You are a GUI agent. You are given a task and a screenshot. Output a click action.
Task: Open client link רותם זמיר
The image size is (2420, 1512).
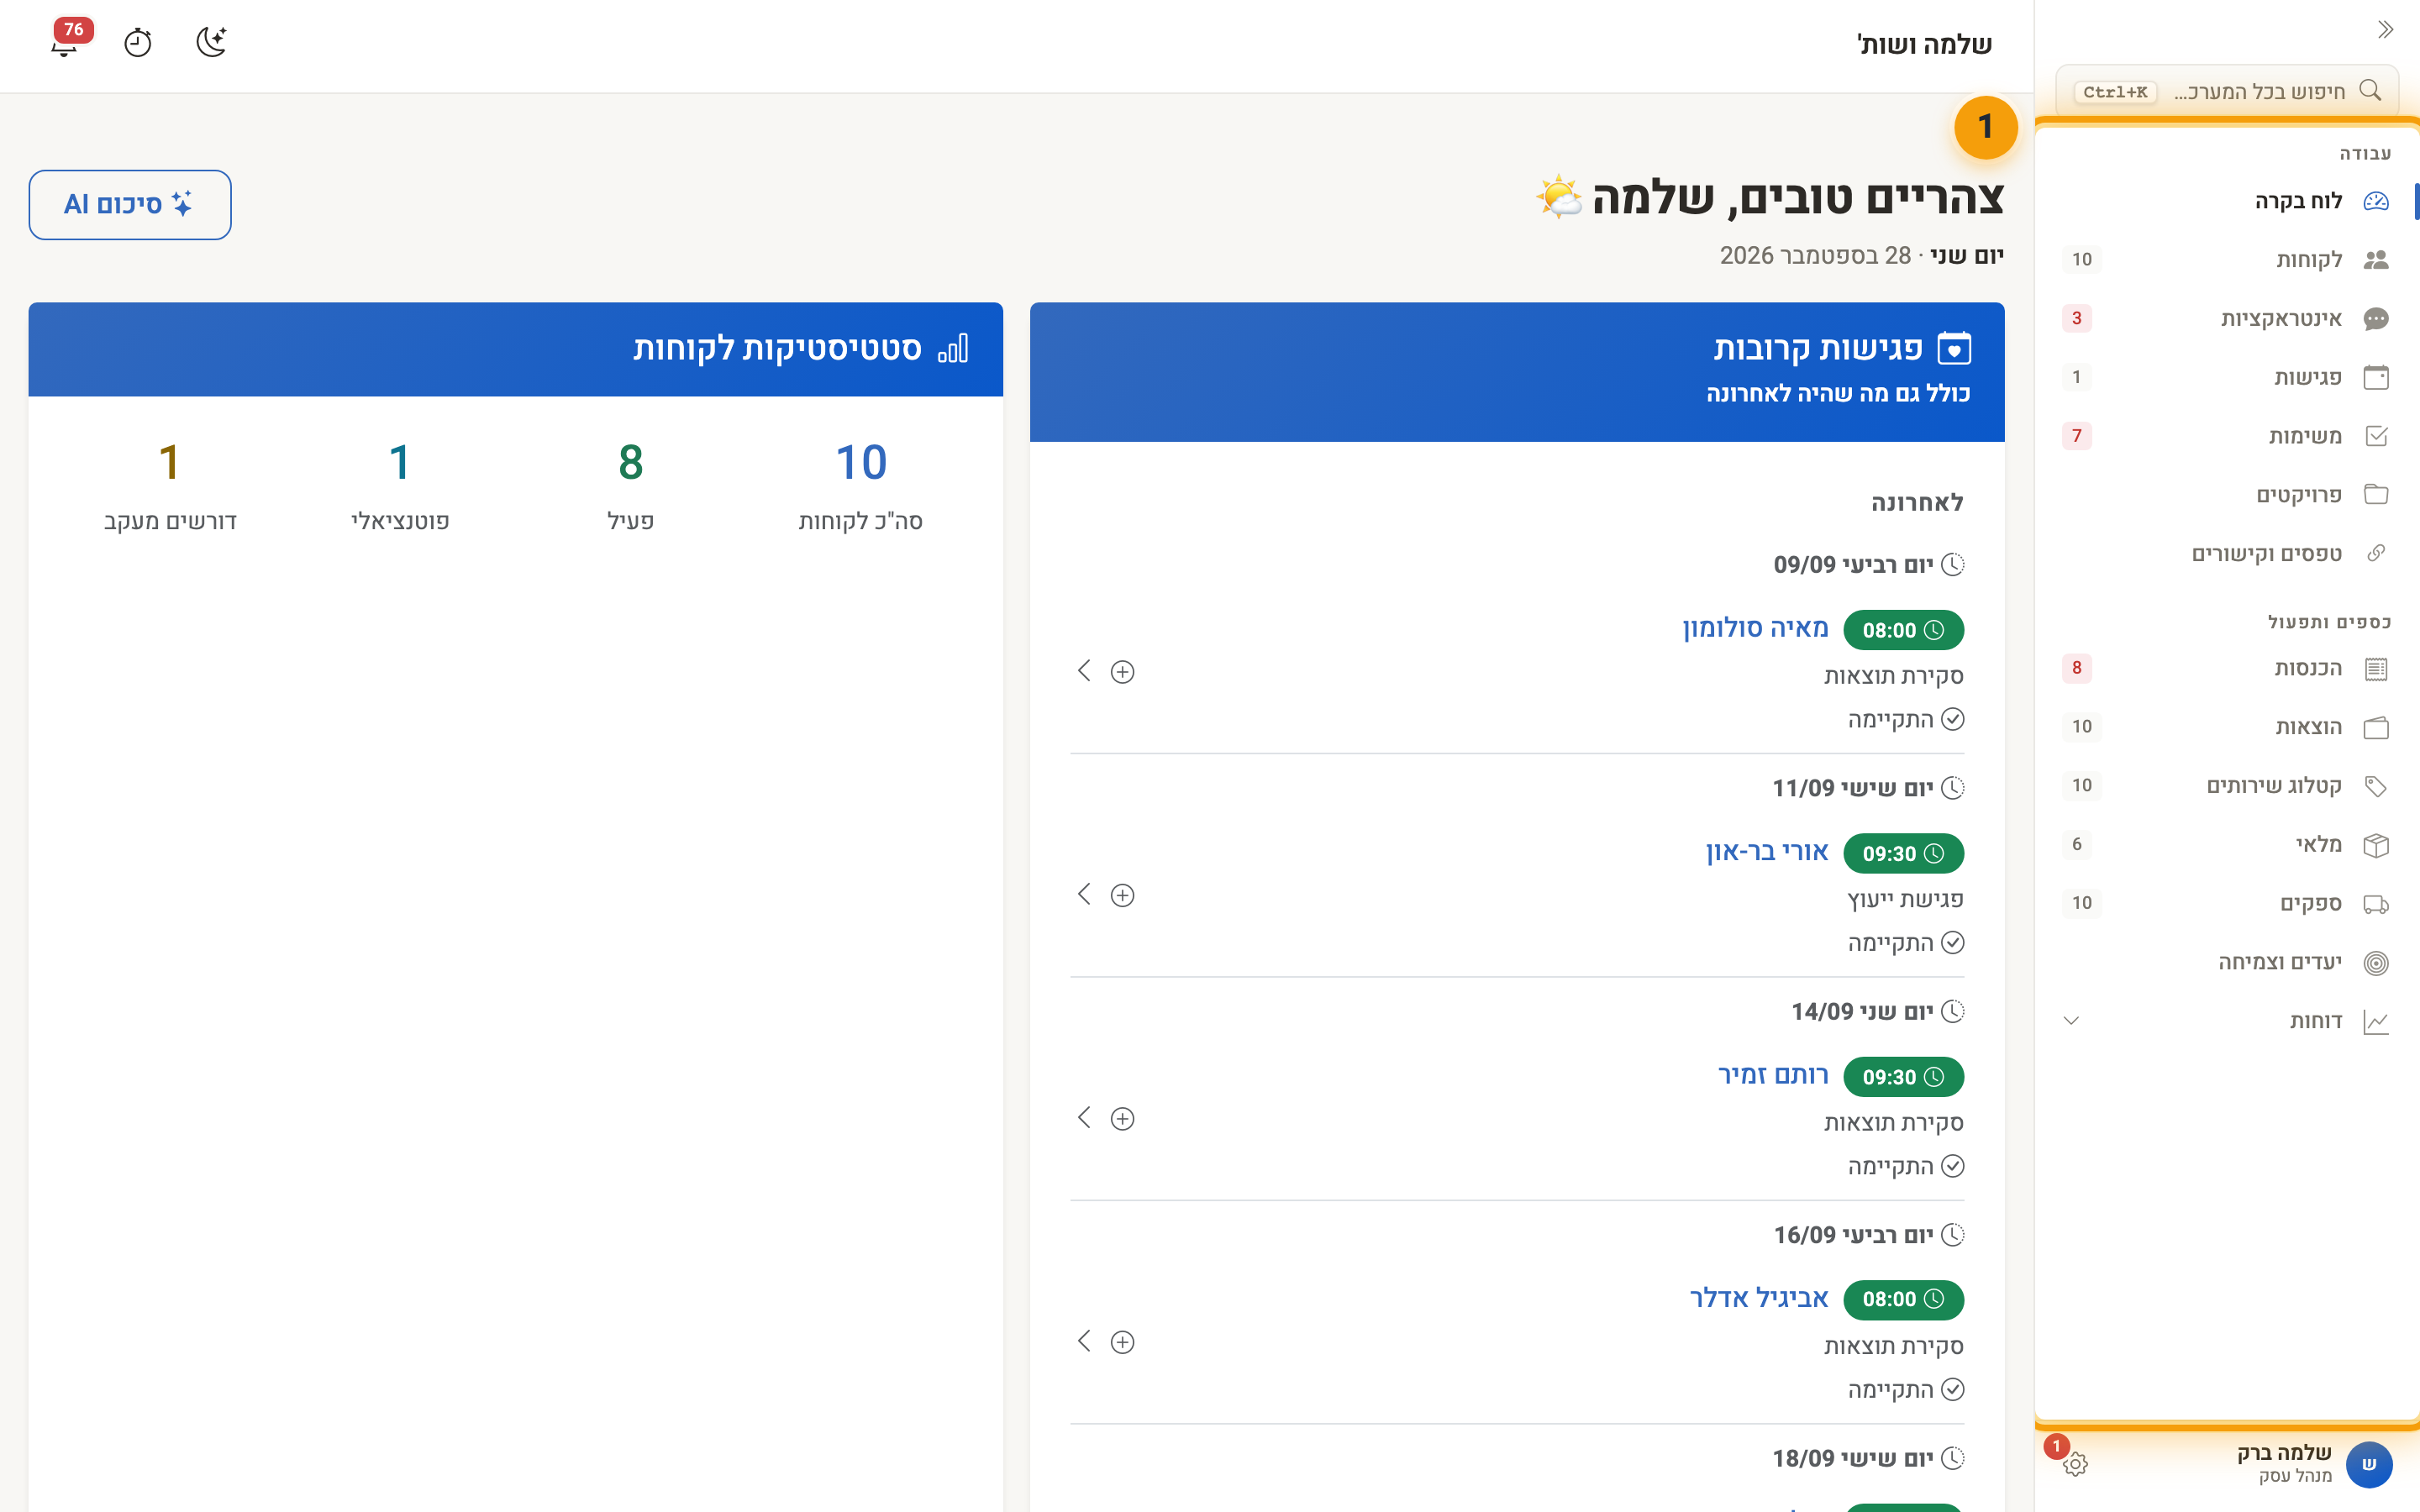pyautogui.click(x=1773, y=1075)
